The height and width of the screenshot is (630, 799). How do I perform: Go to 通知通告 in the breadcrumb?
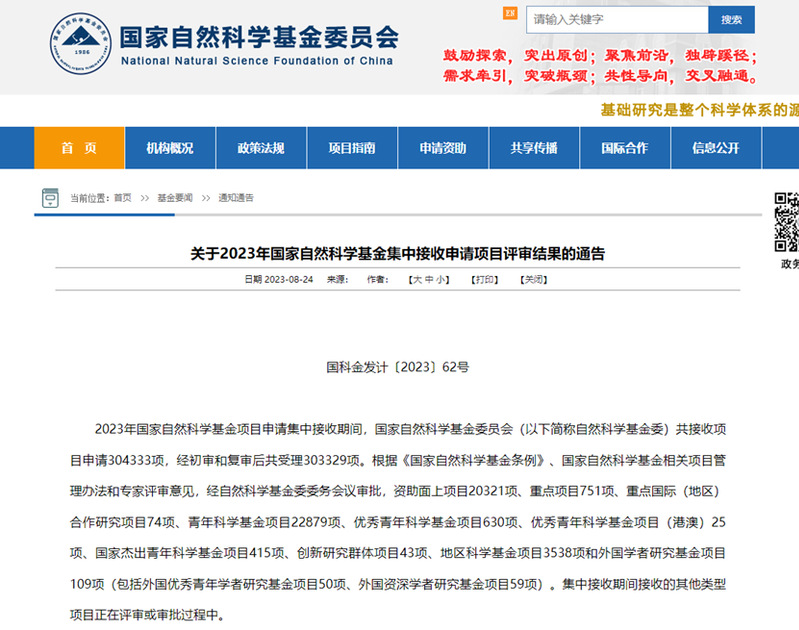236,198
